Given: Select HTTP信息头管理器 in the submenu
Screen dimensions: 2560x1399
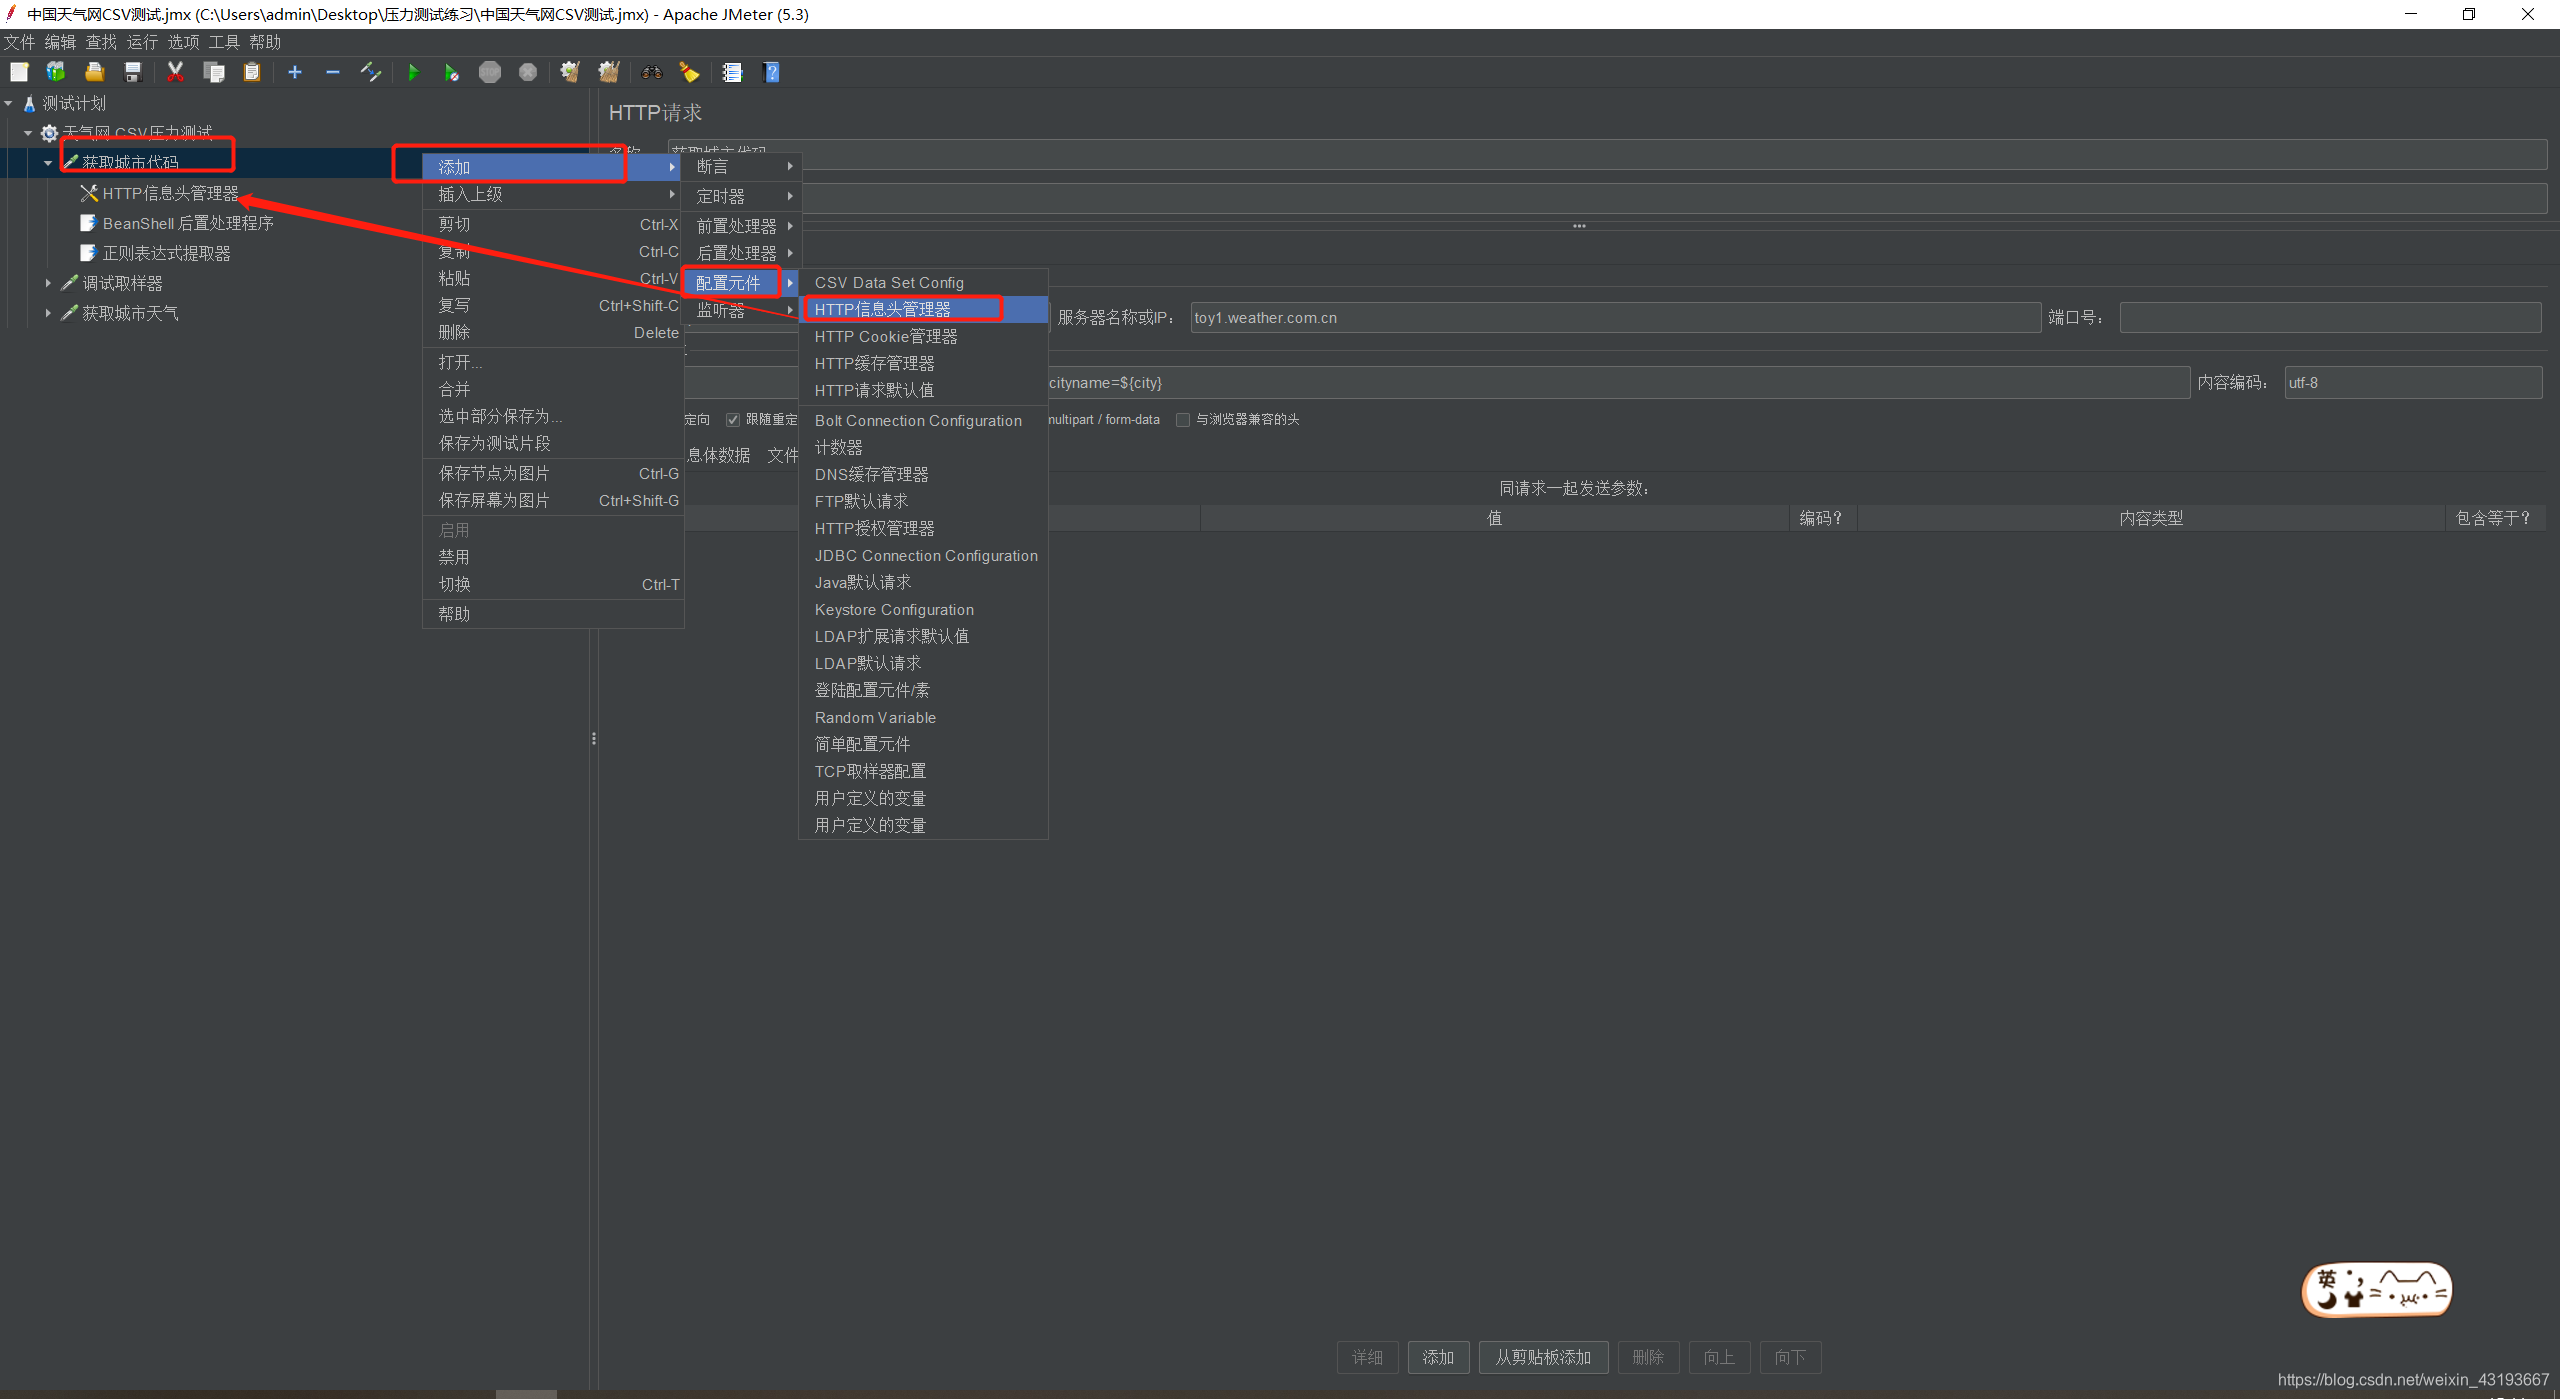Looking at the screenshot, I should 883,310.
